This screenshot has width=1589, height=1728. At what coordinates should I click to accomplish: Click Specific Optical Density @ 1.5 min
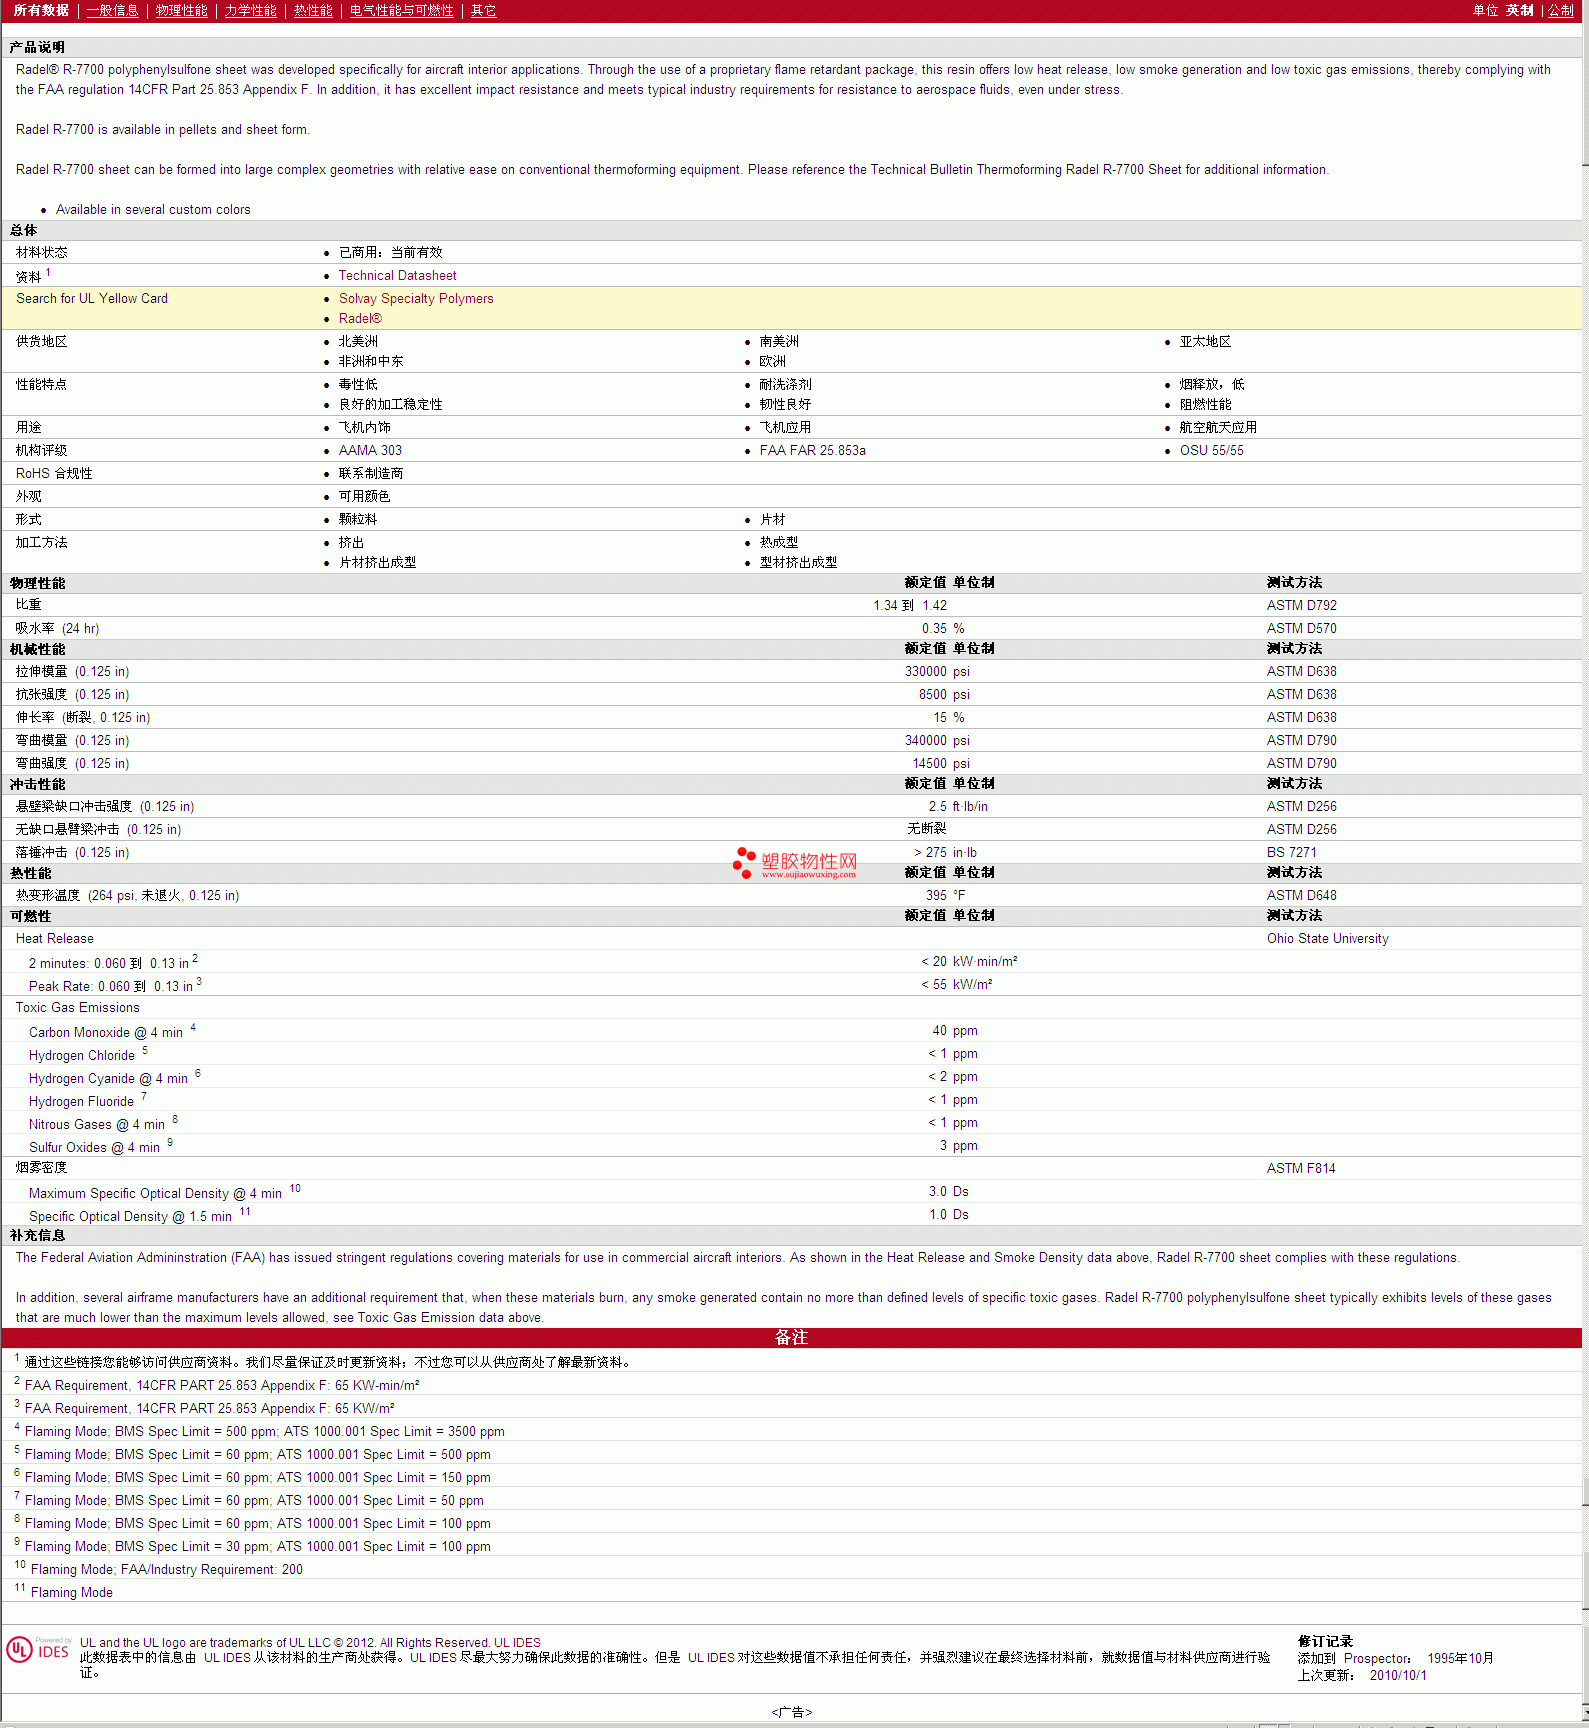(130, 1216)
